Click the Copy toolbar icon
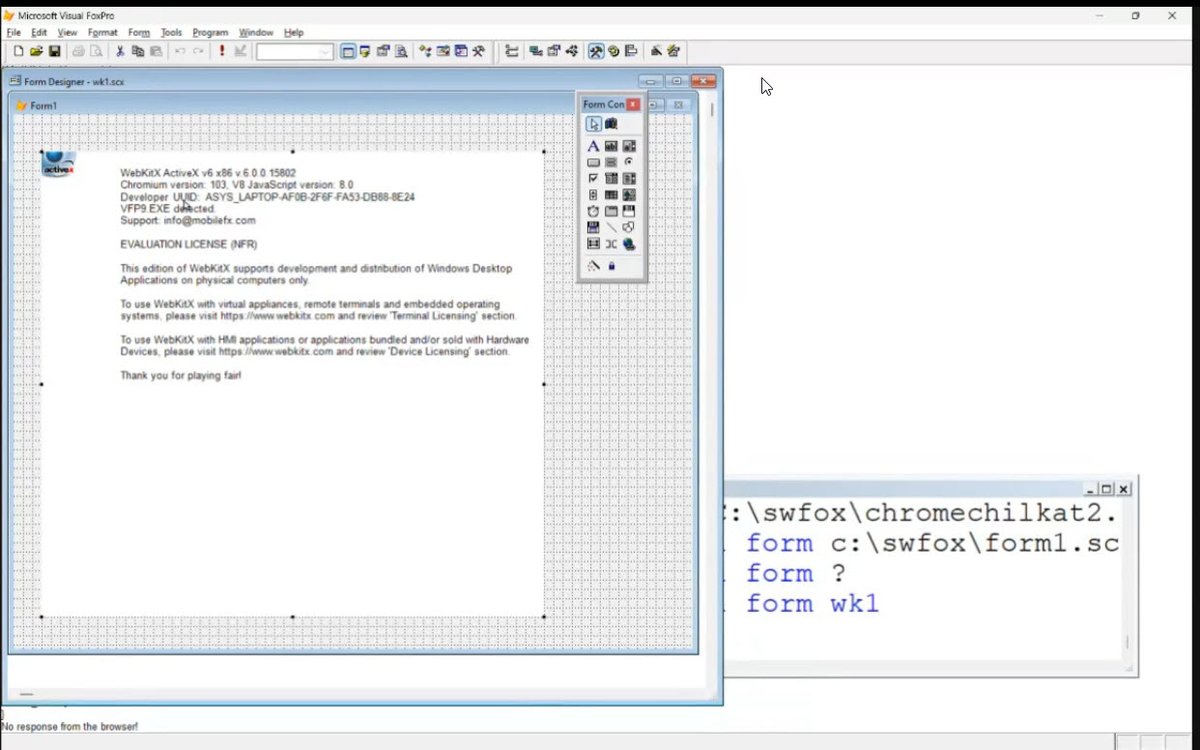The width and height of the screenshot is (1200, 750). (138, 51)
